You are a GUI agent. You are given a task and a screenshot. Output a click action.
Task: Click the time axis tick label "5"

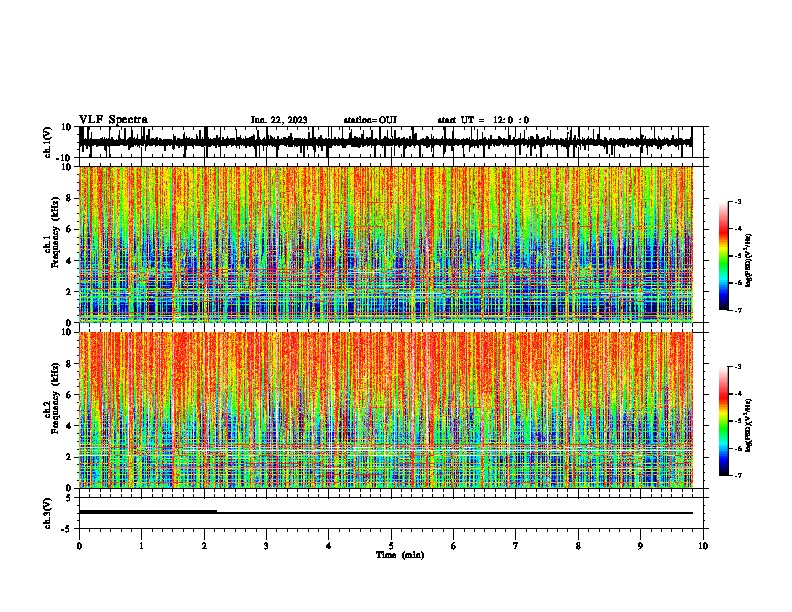click(391, 546)
